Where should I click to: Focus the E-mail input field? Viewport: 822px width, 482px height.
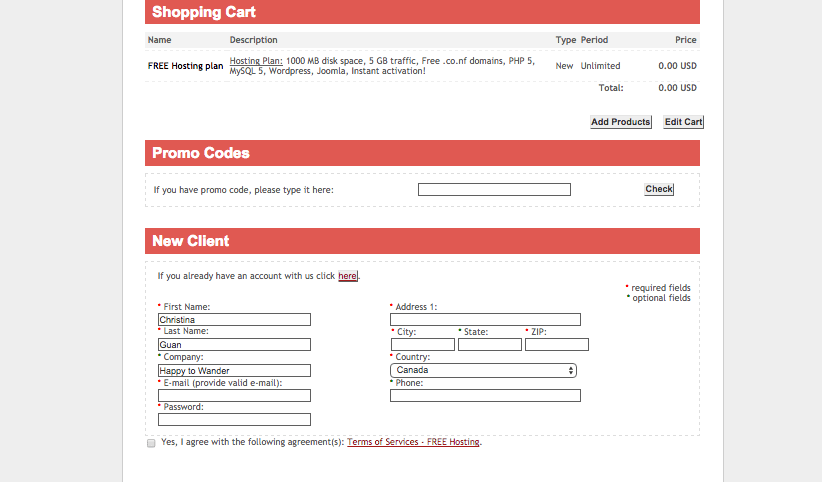234,395
